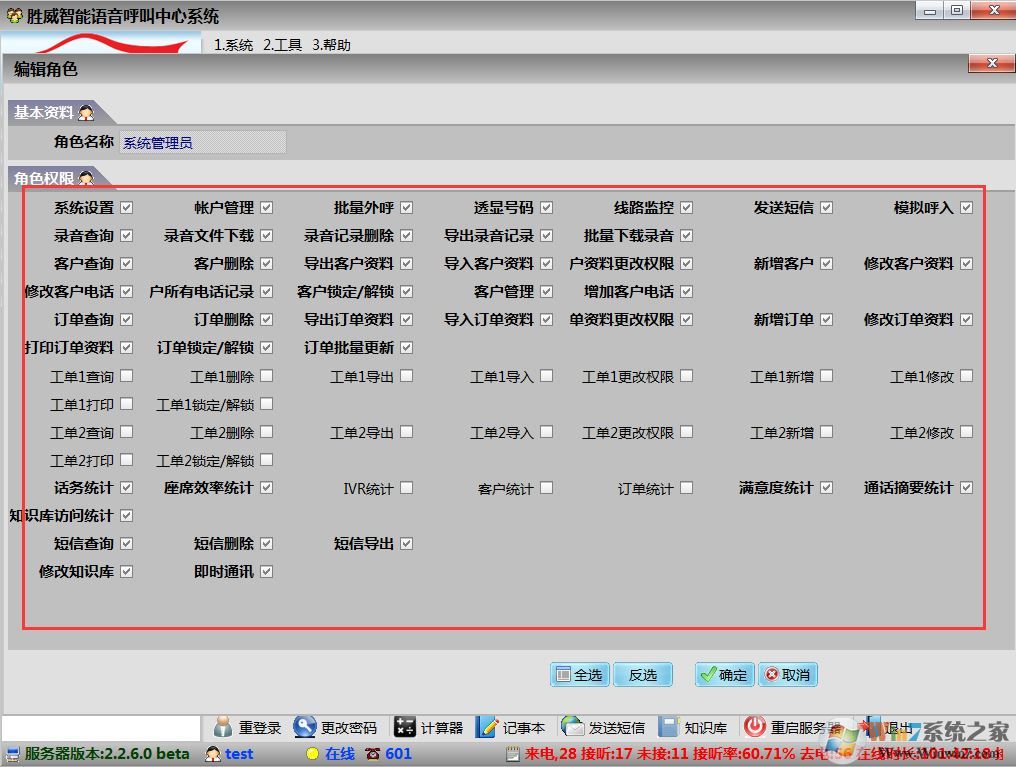Click the 反选 invert selection button
Viewport: 1016px width, 767px height.
pyautogui.click(x=643, y=674)
